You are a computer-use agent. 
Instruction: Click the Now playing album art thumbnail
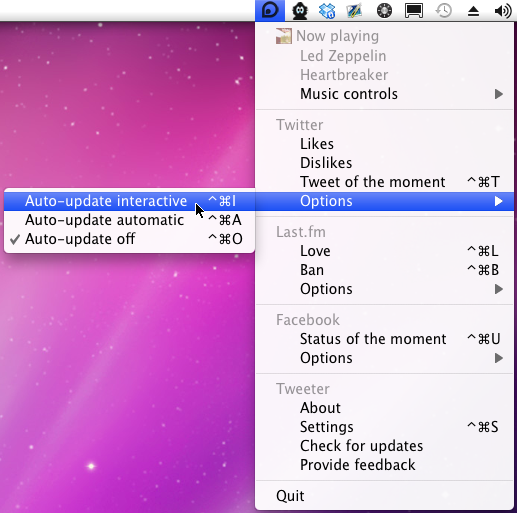click(x=284, y=36)
